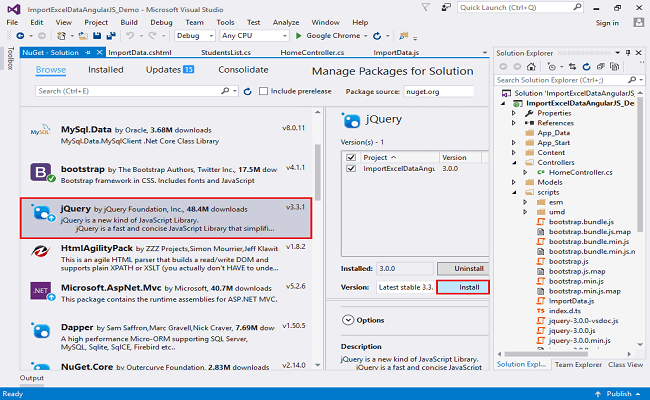Click the Dapper package icon
Screen dimensions: 650x400
click(x=41, y=331)
